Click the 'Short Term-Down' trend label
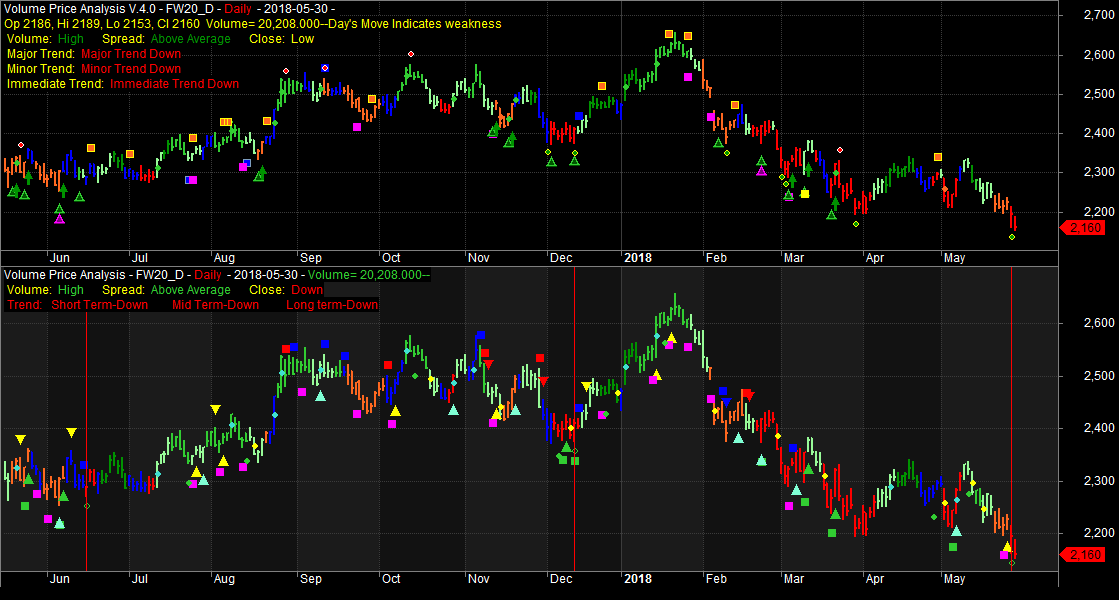Viewport: 1119px width, 600px height. [x=99, y=305]
